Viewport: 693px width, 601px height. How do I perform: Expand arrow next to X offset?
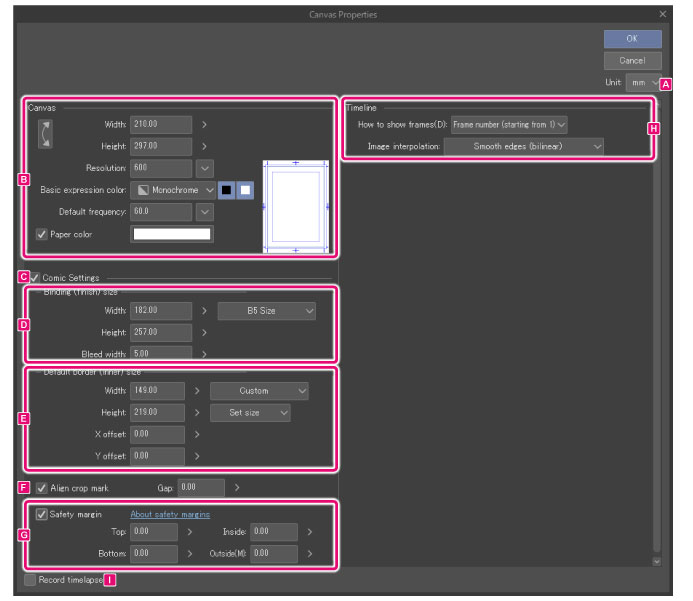pyautogui.click(x=197, y=434)
